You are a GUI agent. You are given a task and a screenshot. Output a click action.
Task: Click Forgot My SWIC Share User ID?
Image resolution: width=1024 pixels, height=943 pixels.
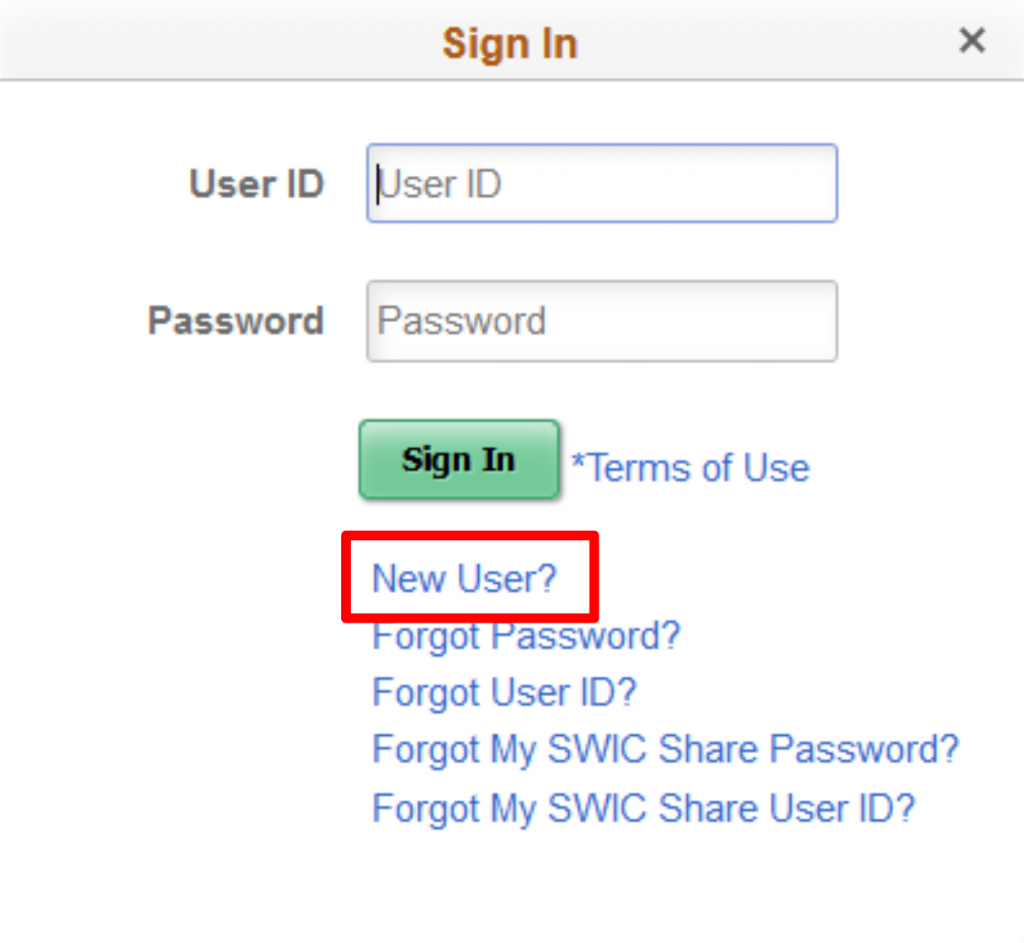coord(643,807)
